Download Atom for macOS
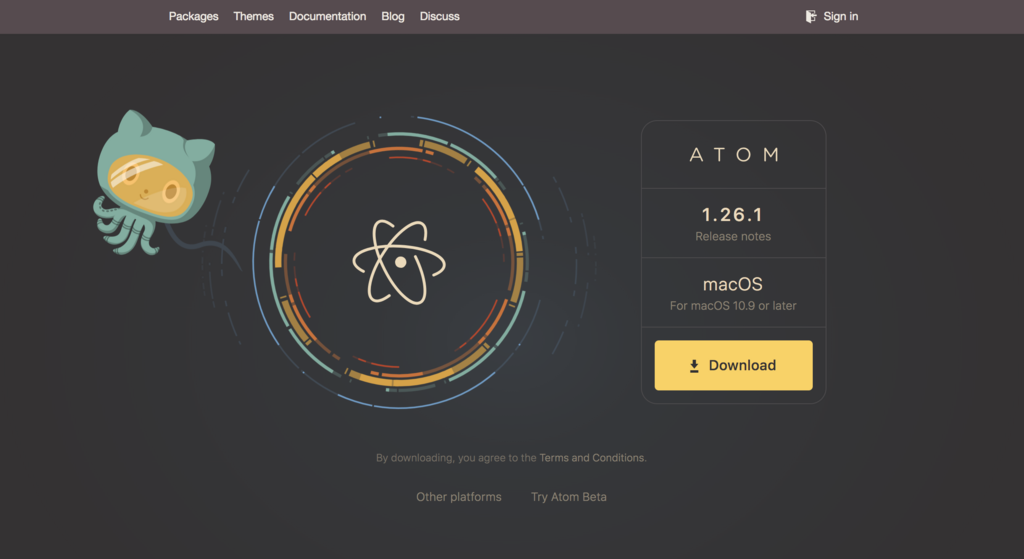The image size is (1024, 559). click(733, 365)
